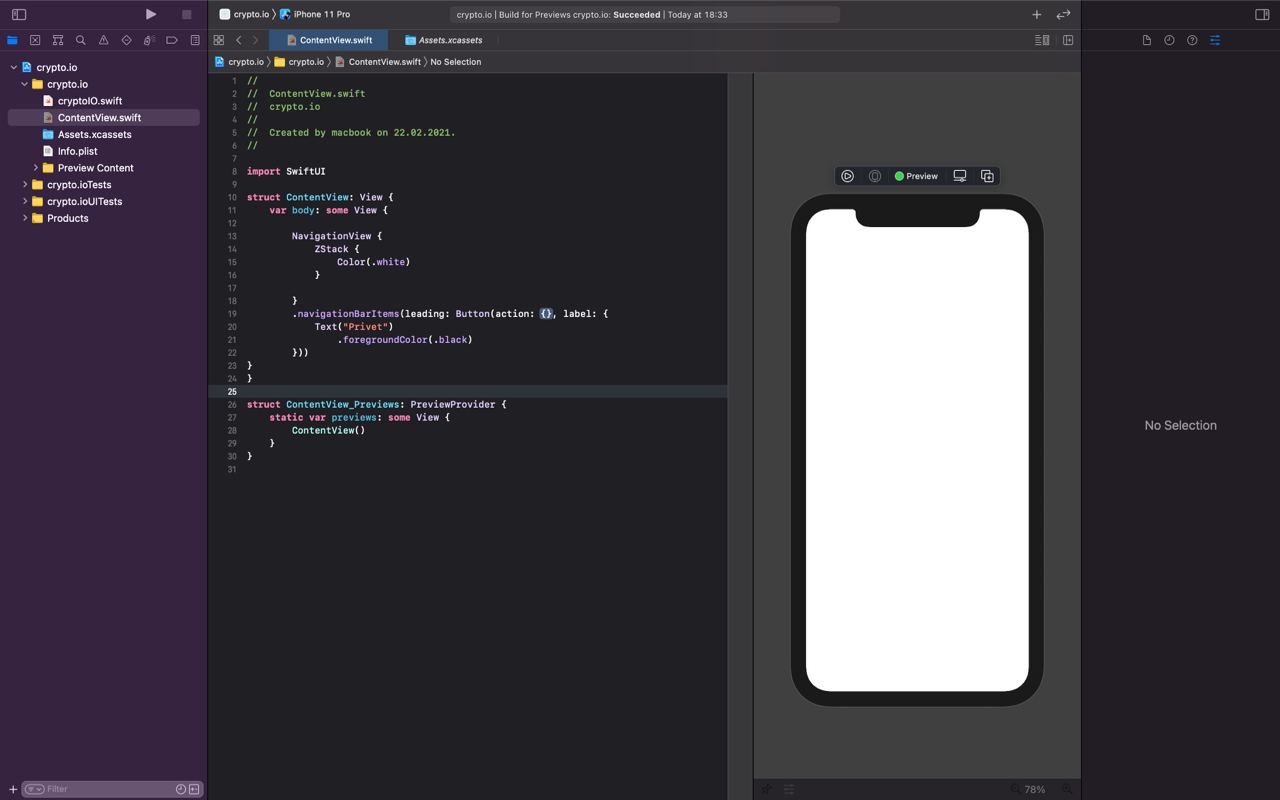Select cryptoIO.swift in navigator
The image size is (1280, 800).
point(89,101)
